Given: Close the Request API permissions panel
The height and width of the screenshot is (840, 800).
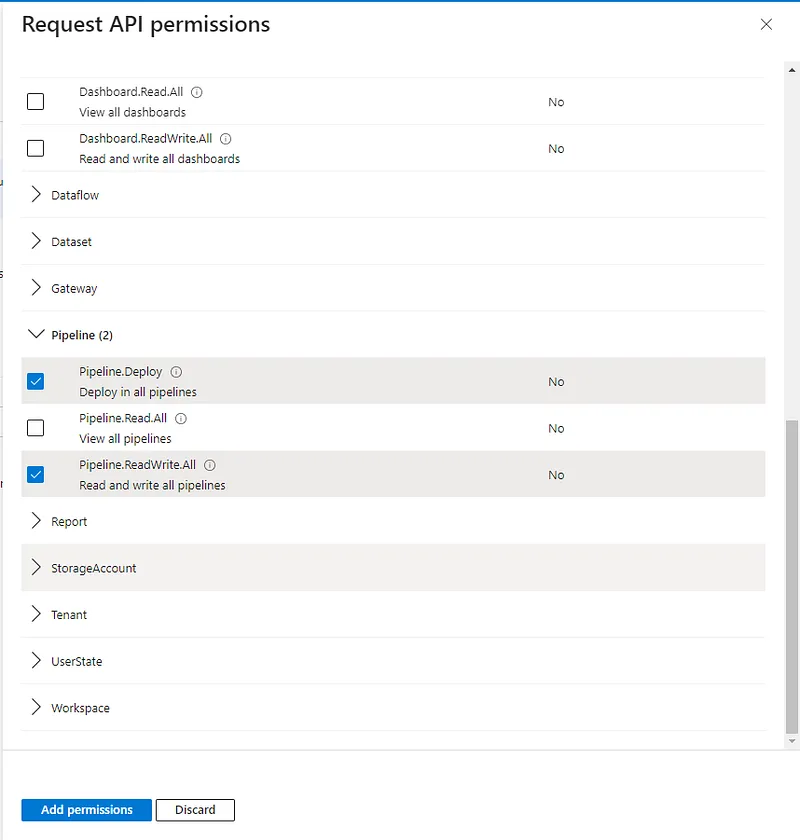Looking at the screenshot, I should [x=766, y=24].
